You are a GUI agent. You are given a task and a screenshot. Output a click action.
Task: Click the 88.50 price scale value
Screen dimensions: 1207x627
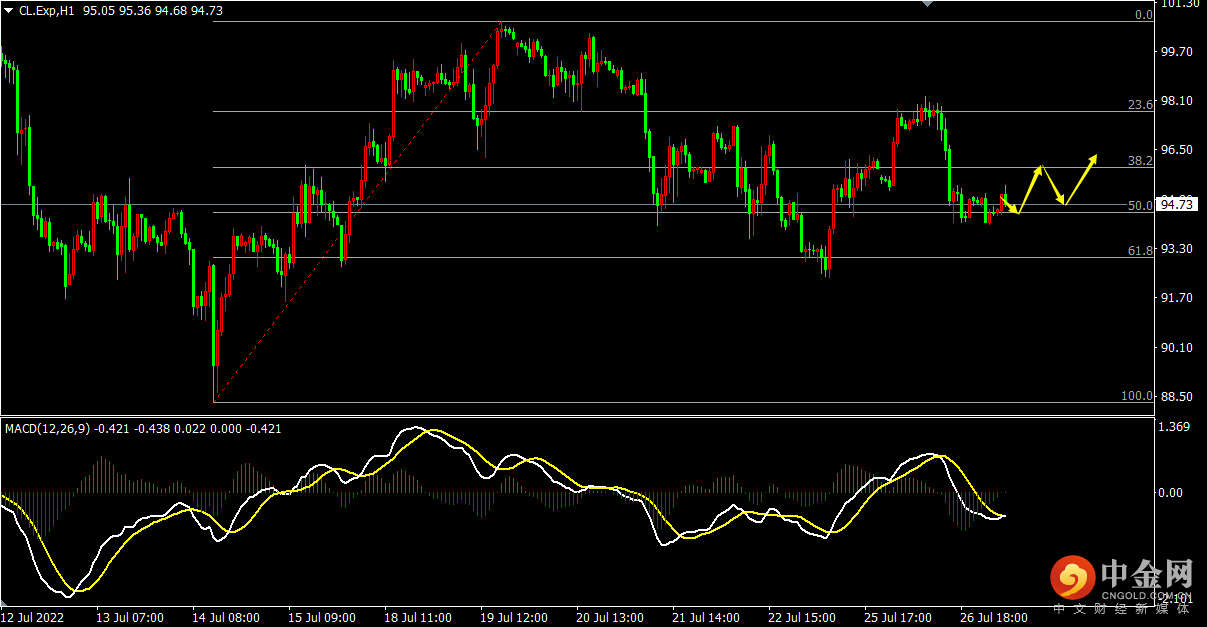click(1176, 397)
